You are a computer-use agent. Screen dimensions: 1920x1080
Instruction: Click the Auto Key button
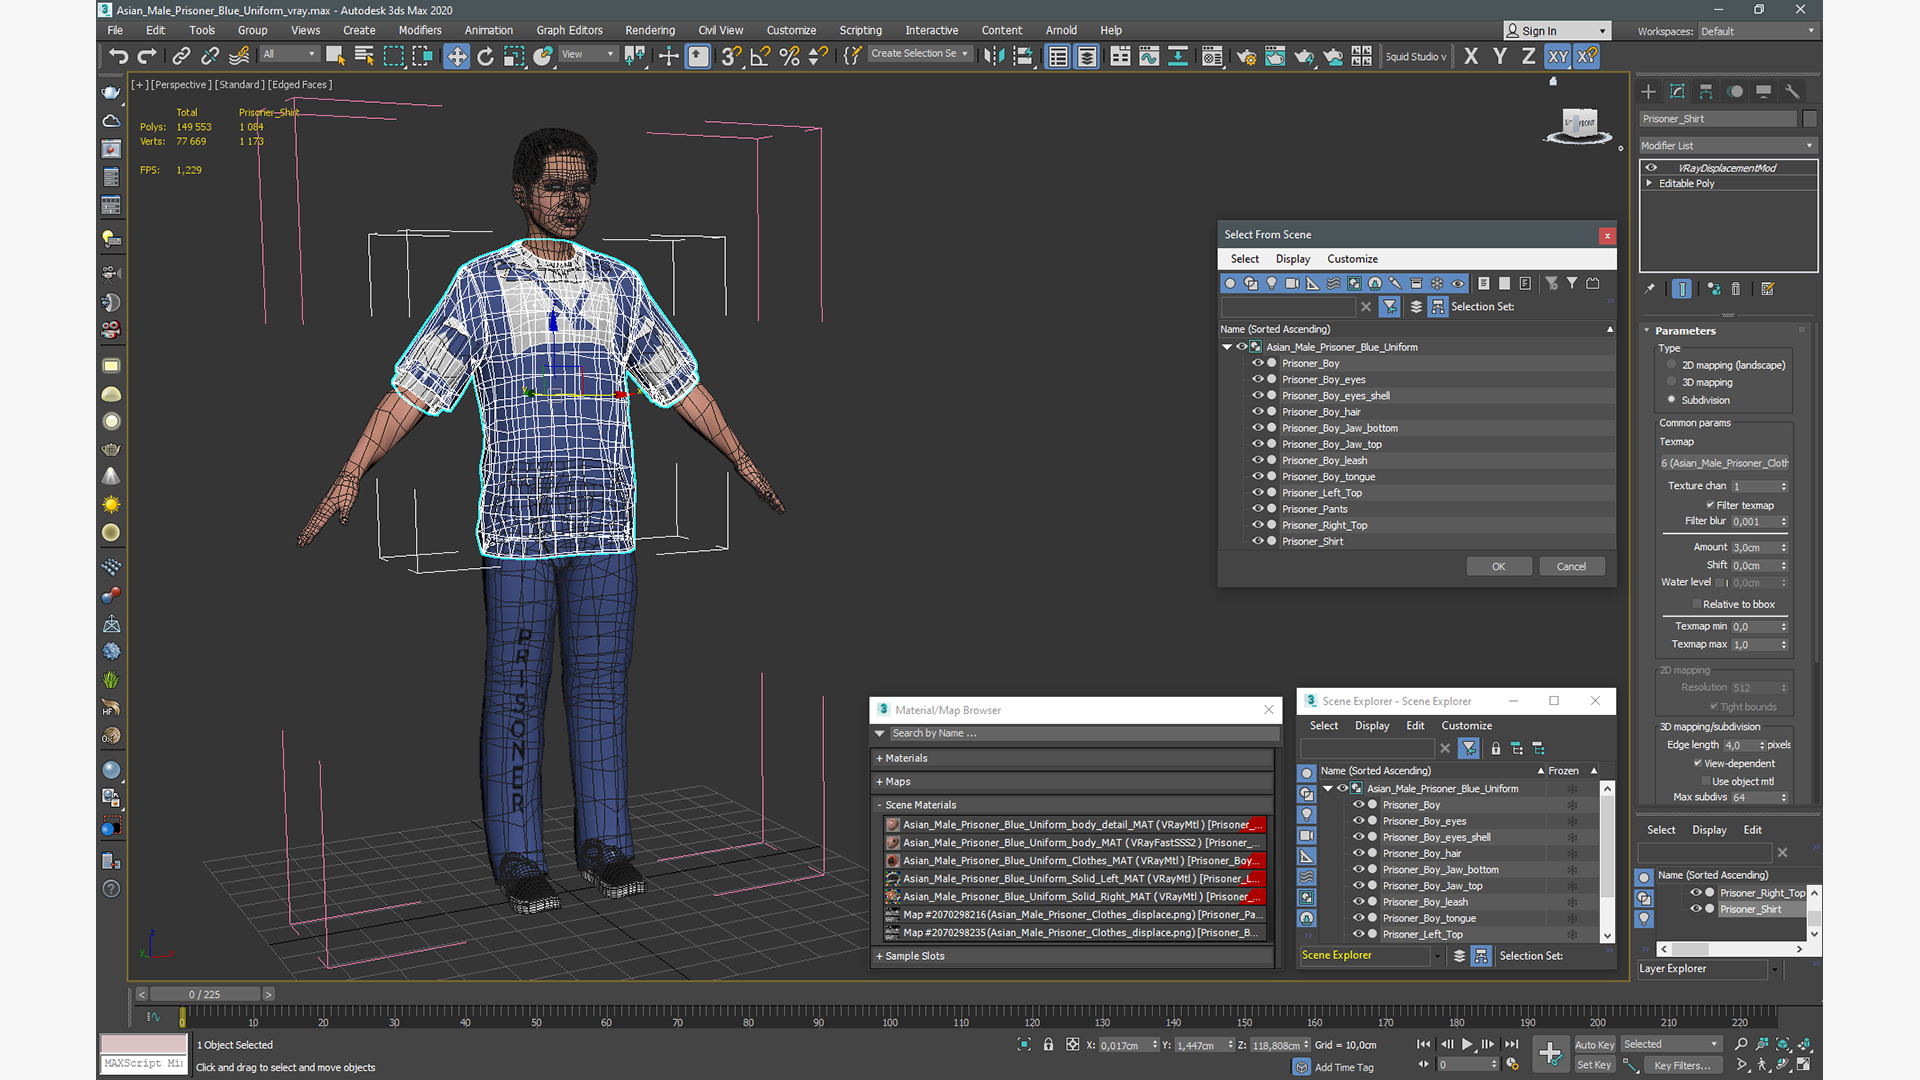pos(1594,1045)
